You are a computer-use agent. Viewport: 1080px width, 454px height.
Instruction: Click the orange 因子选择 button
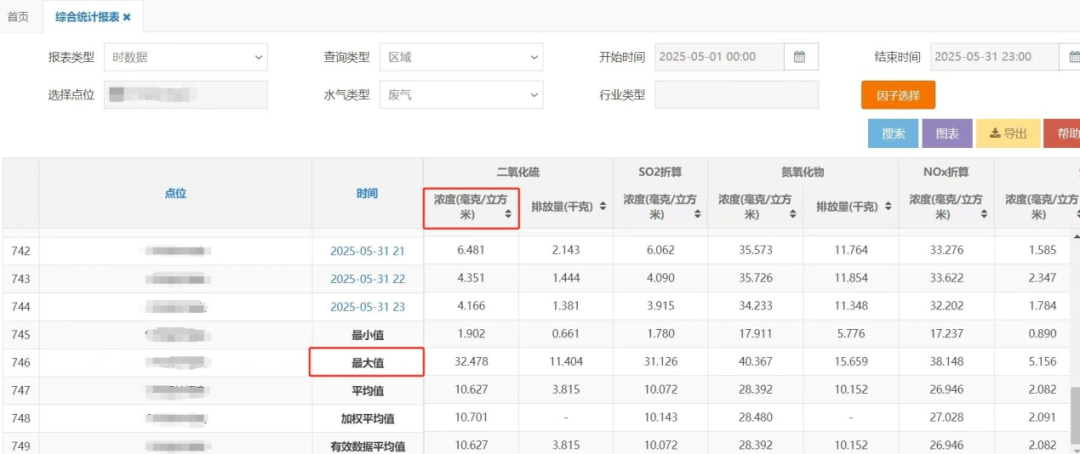(897, 95)
